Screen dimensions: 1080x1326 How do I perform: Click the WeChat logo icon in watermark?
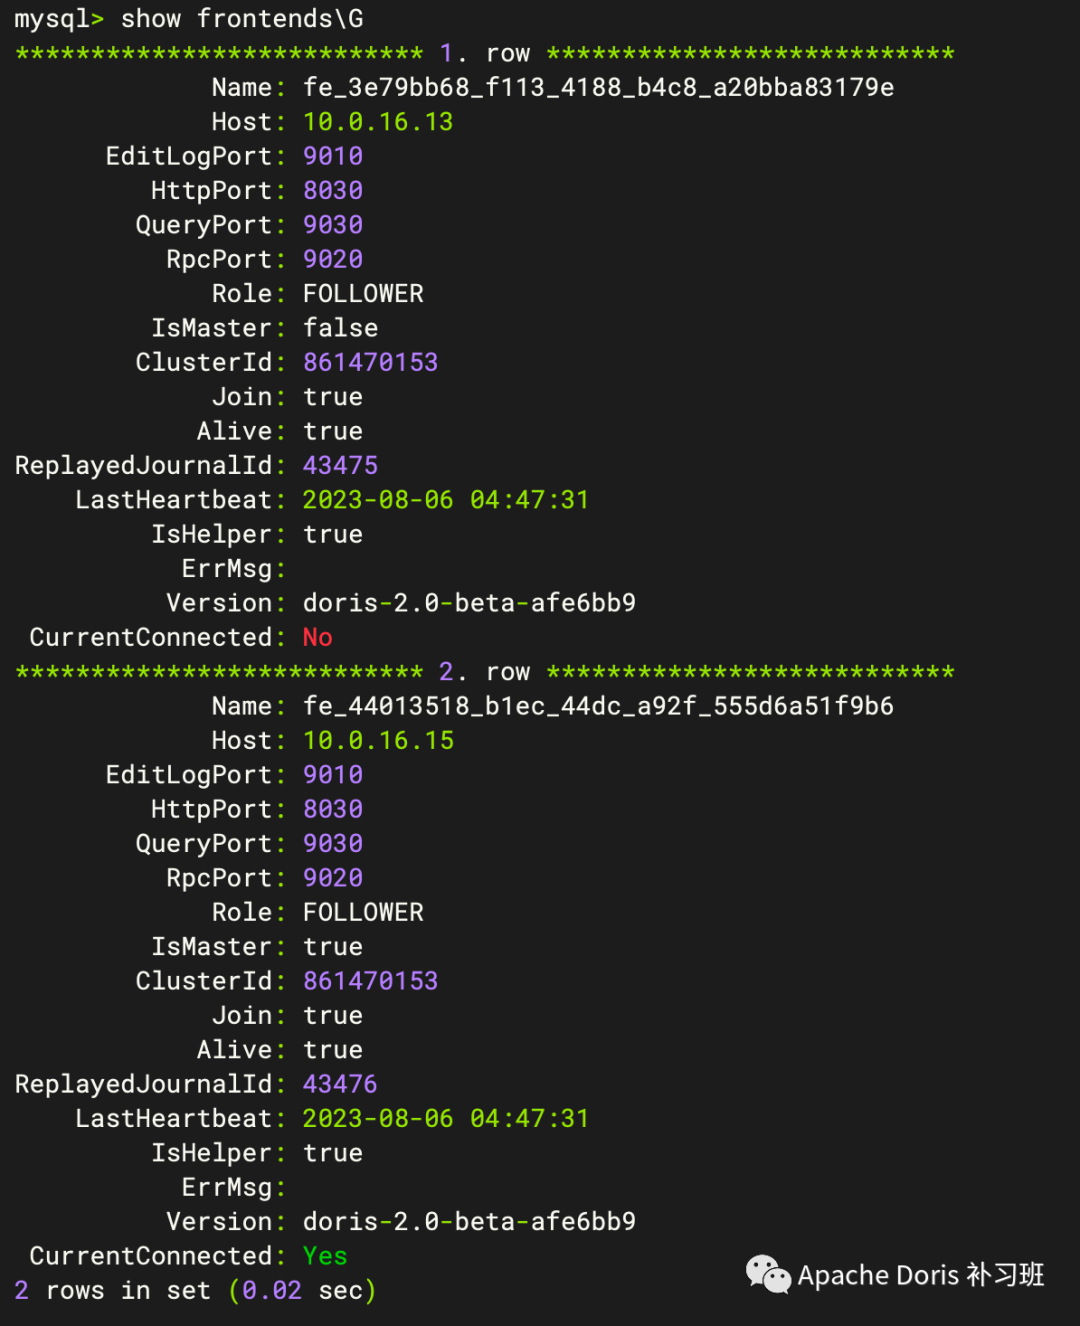tap(768, 1274)
